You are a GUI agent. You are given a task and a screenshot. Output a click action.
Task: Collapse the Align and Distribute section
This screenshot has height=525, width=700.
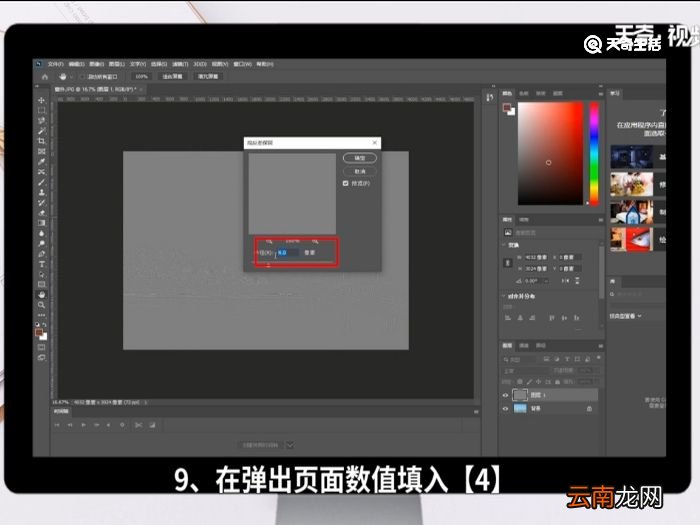[x=504, y=296]
